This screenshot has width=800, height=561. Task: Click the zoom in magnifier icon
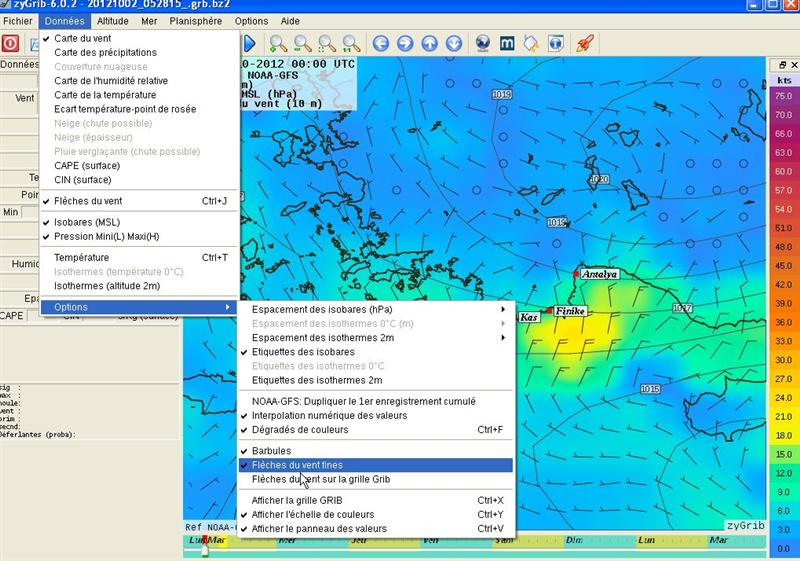point(278,43)
